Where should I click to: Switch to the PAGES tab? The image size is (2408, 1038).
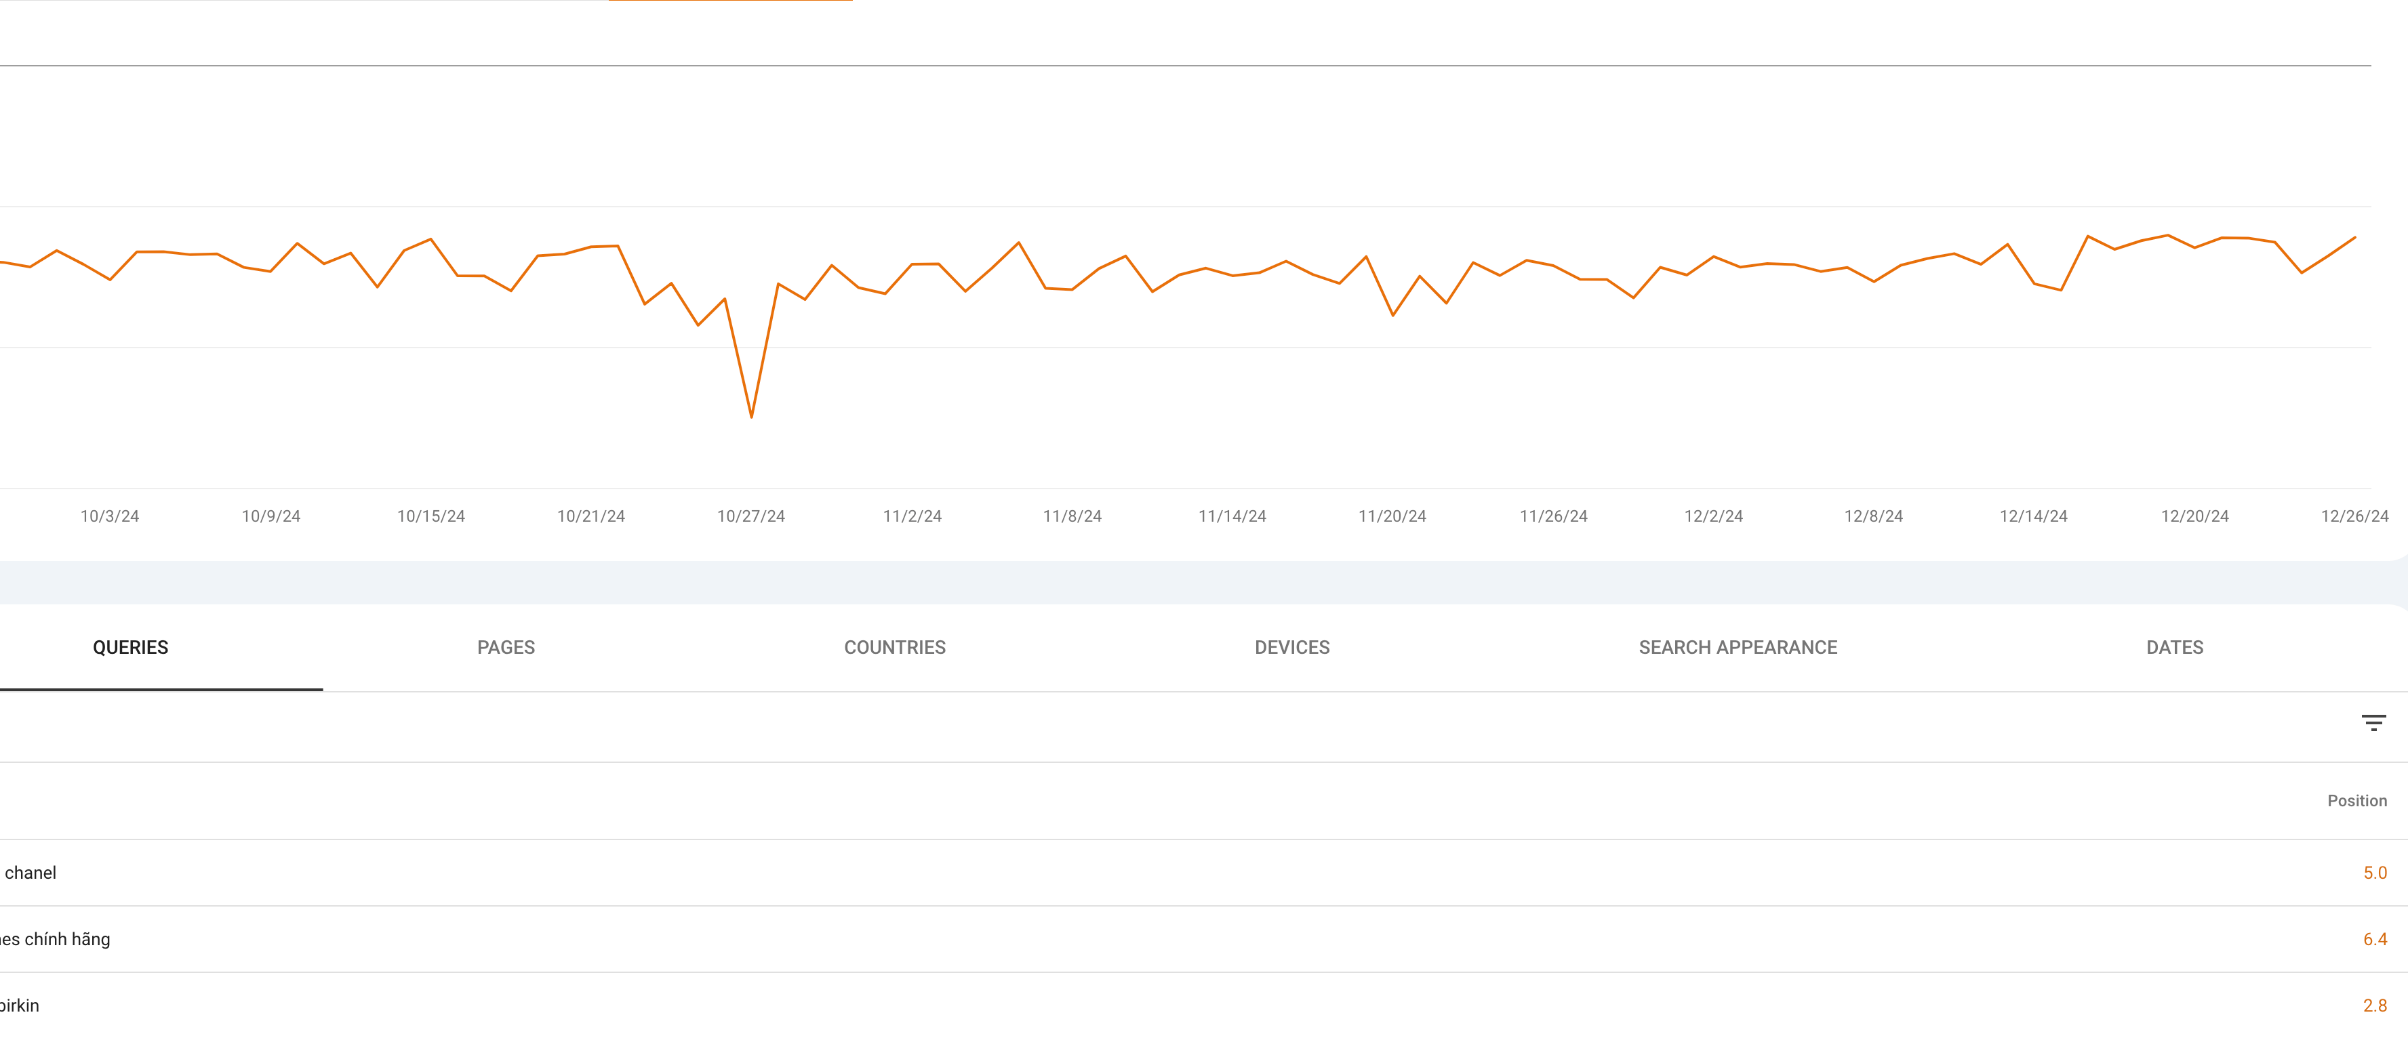(x=506, y=647)
